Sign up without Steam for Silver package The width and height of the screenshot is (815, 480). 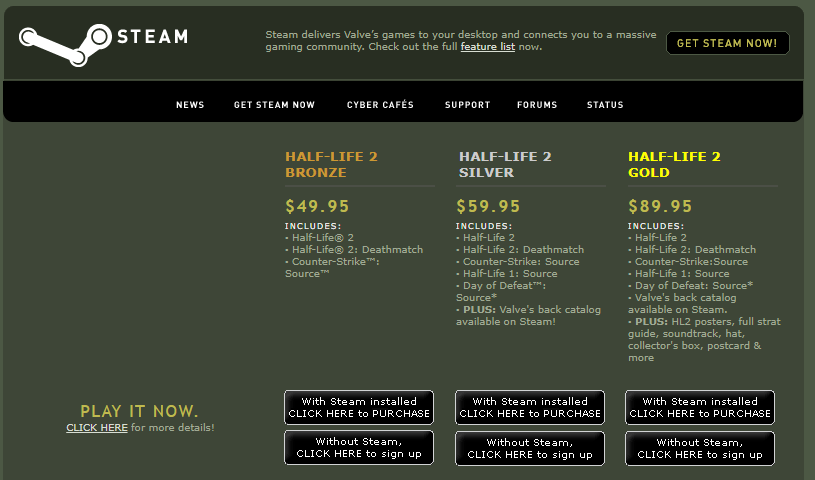(x=530, y=448)
